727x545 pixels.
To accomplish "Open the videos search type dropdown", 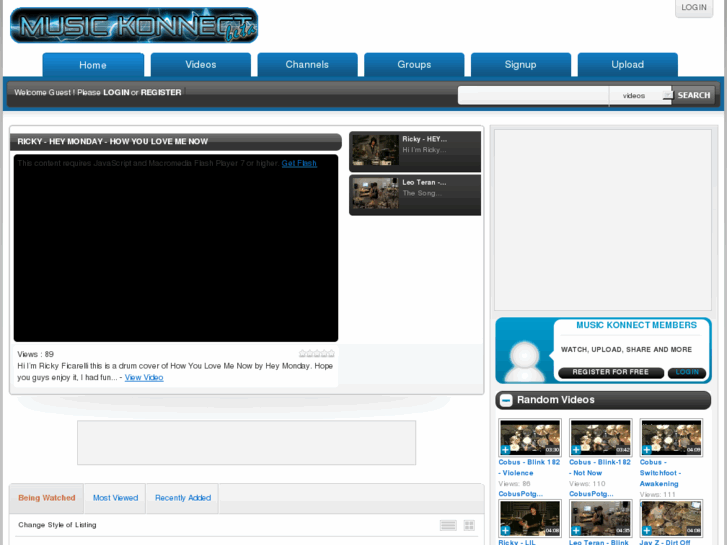I will pos(640,96).
